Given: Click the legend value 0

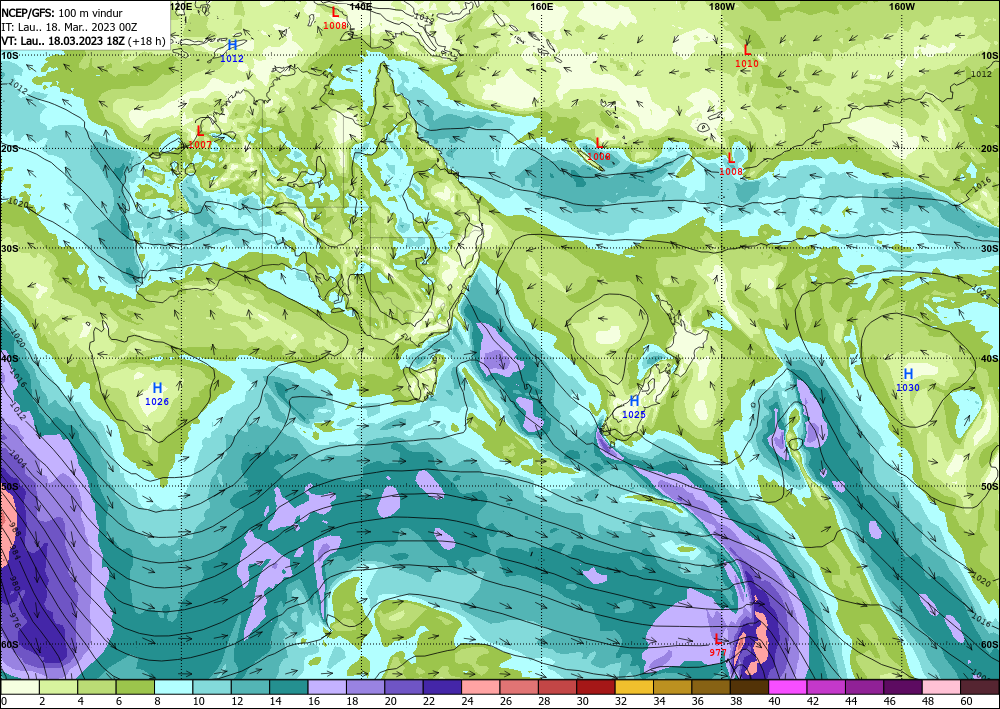Looking at the screenshot, I should 4,702.
